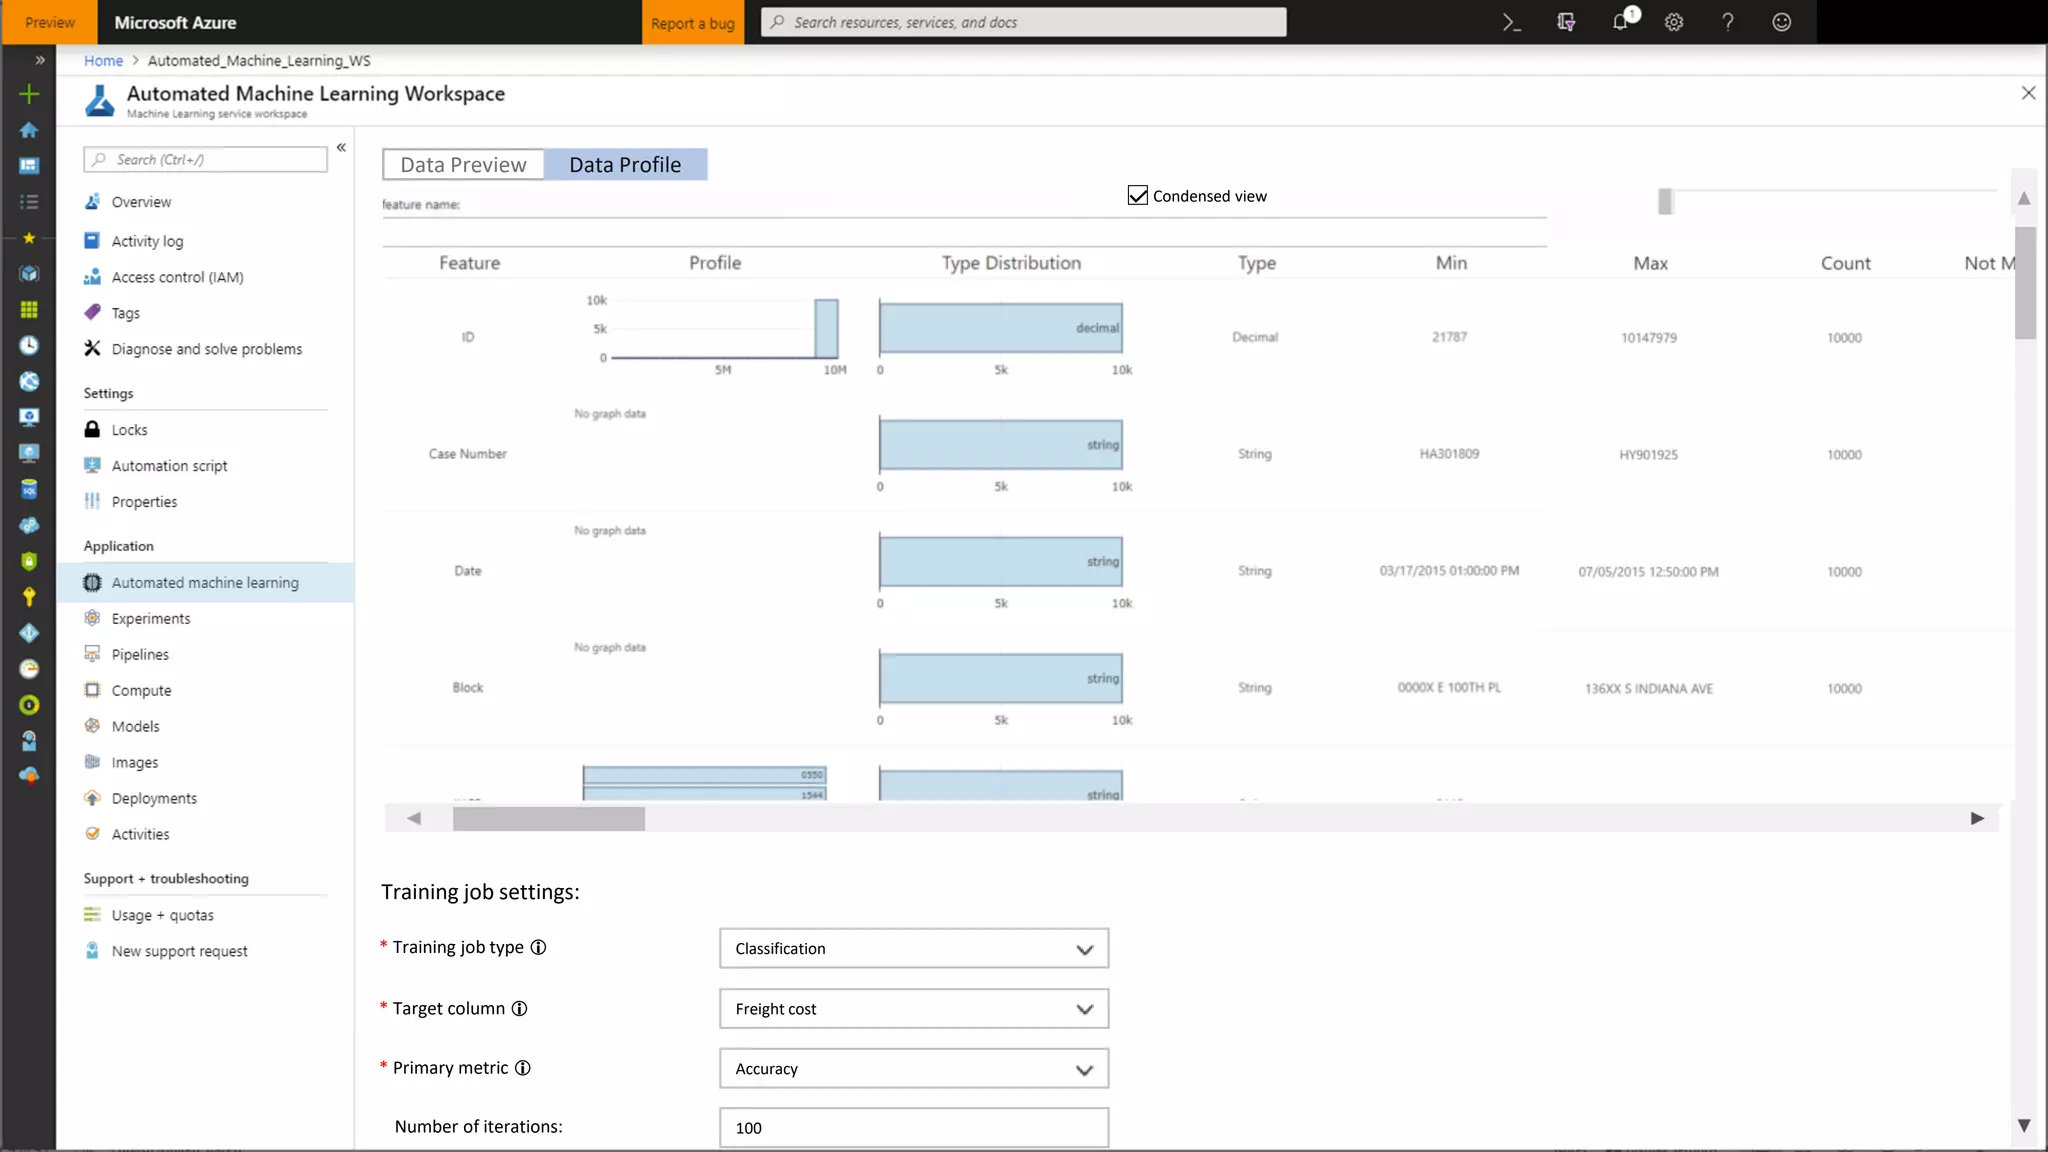The width and height of the screenshot is (2048, 1152).
Task: Open the Dashboard icon in sidebar
Action: pos(29,166)
